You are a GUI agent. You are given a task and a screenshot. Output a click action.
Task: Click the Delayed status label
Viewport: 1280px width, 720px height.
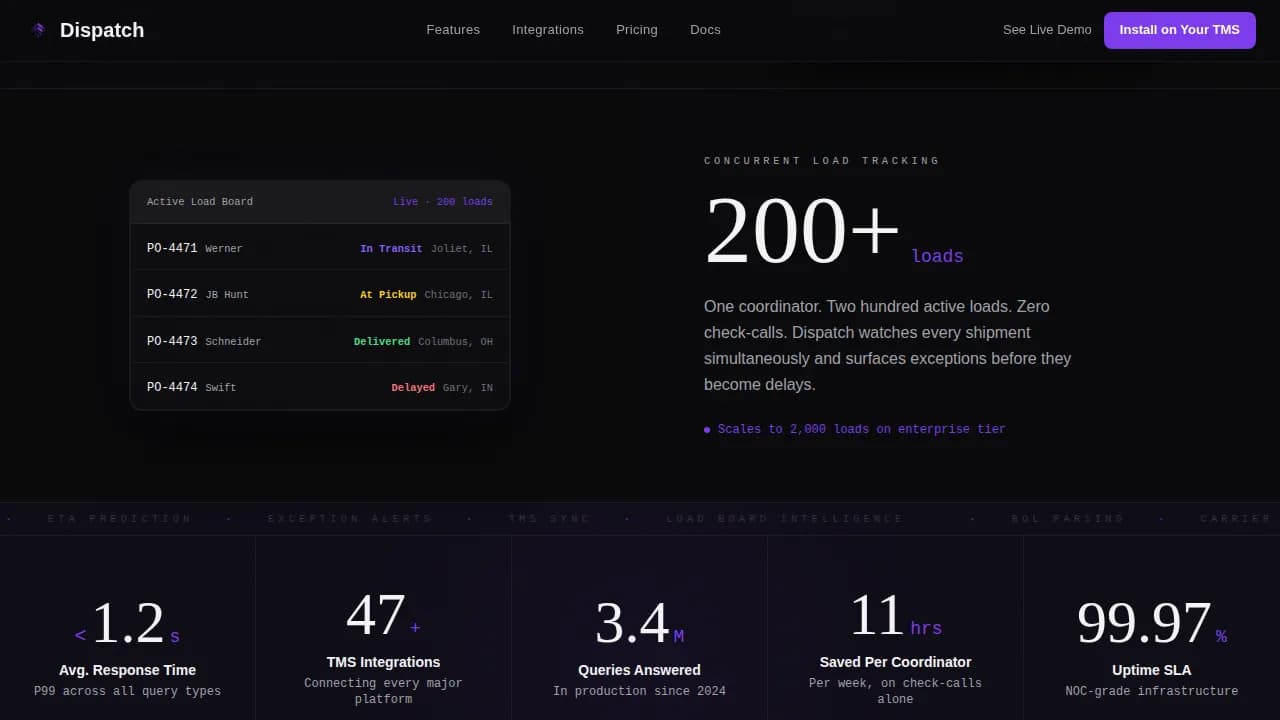pyautogui.click(x=413, y=388)
